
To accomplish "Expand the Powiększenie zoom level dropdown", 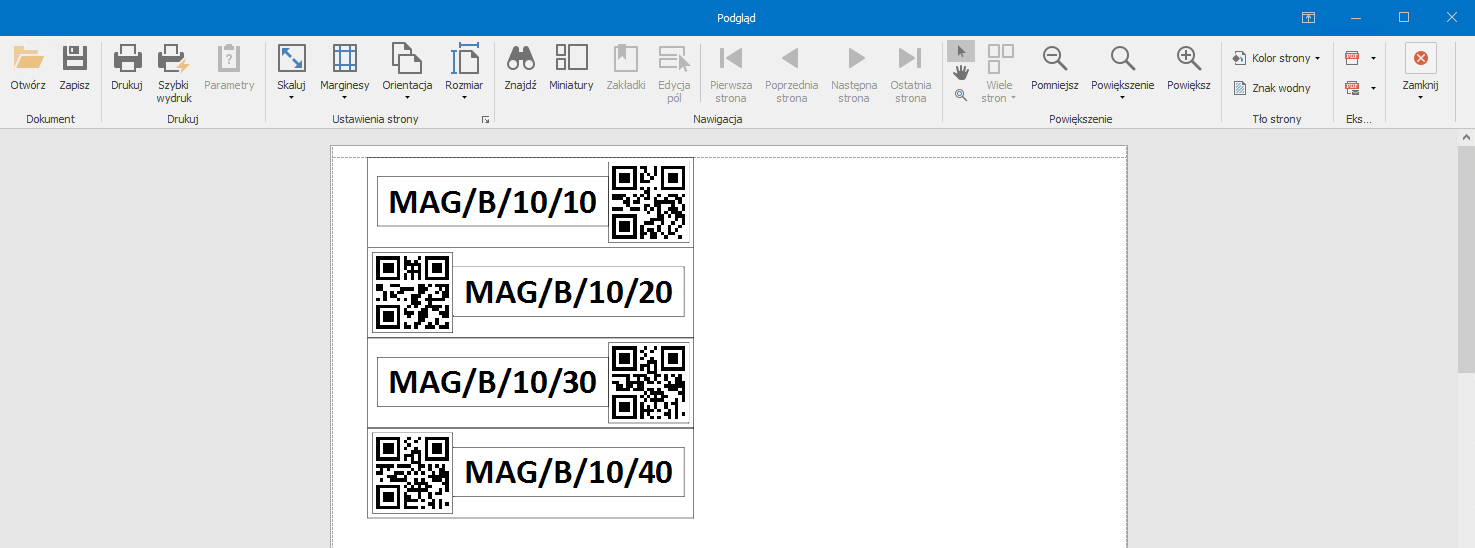I will point(1123,98).
